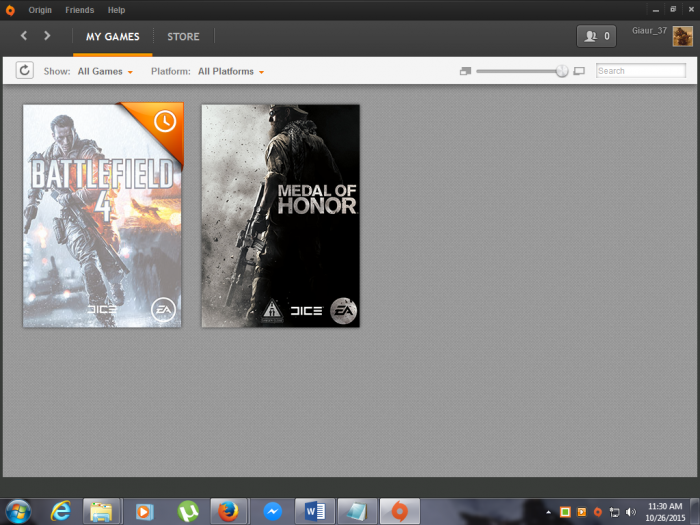Screen dimensions: 700x525
Task: Click the small tile size icon
Action: pos(465,71)
